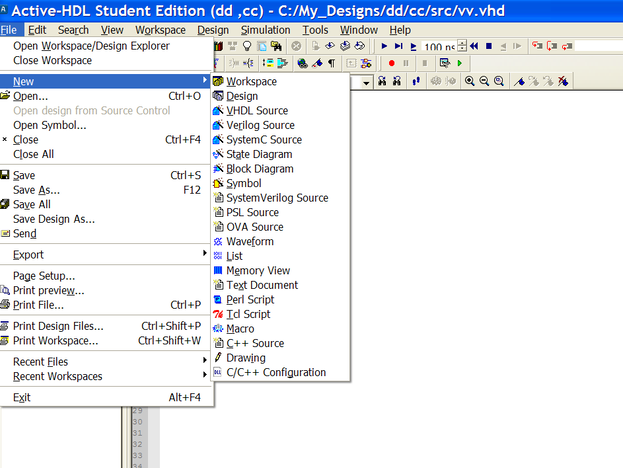Open the Tools menu
The image size is (623, 468).
point(315,30)
